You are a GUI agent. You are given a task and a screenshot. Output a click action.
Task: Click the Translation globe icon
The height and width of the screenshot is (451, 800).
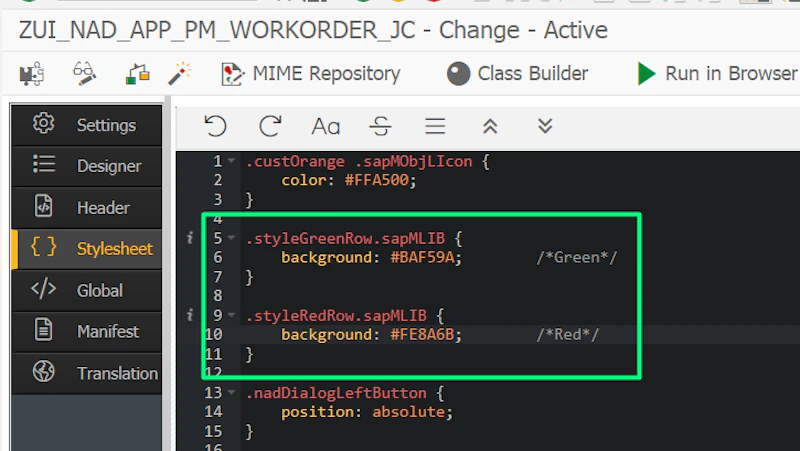pos(43,371)
